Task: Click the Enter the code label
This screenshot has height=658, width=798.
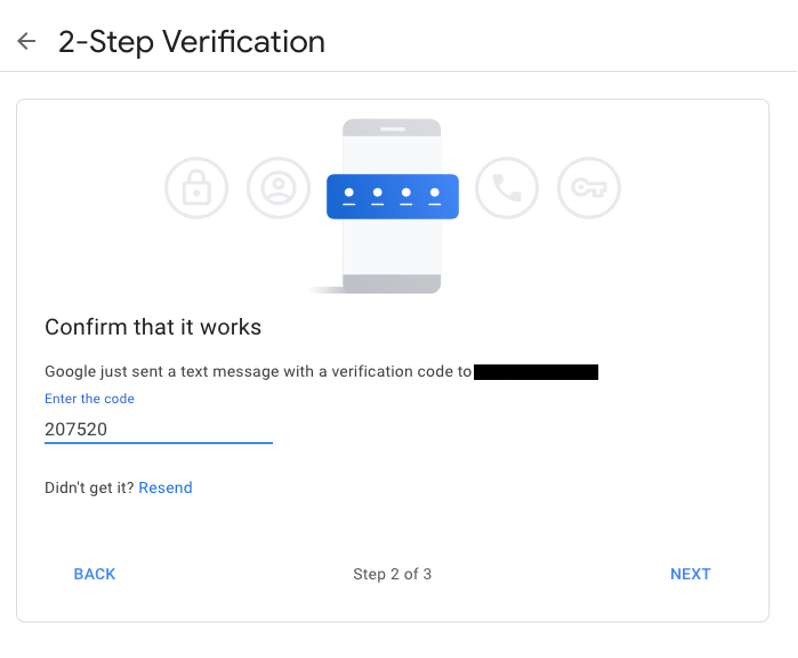Action: click(x=89, y=399)
